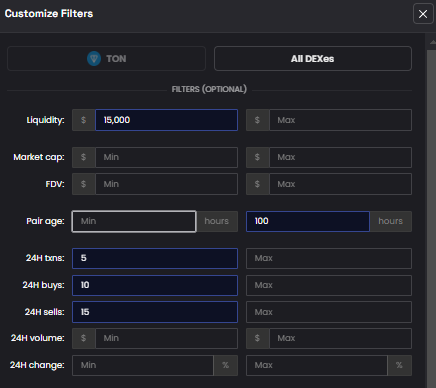Click the dollar prefix of Market cap Max

(257, 157)
